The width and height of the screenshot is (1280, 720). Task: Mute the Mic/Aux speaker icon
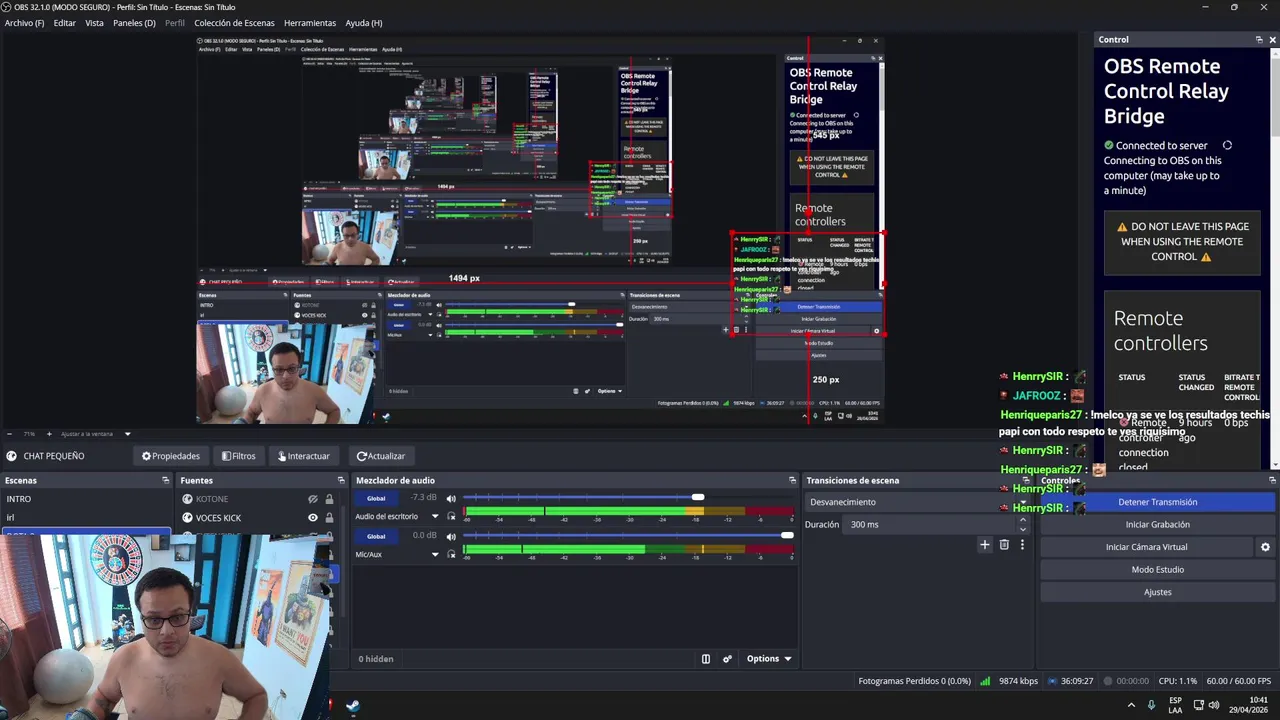(x=451, y=536)
